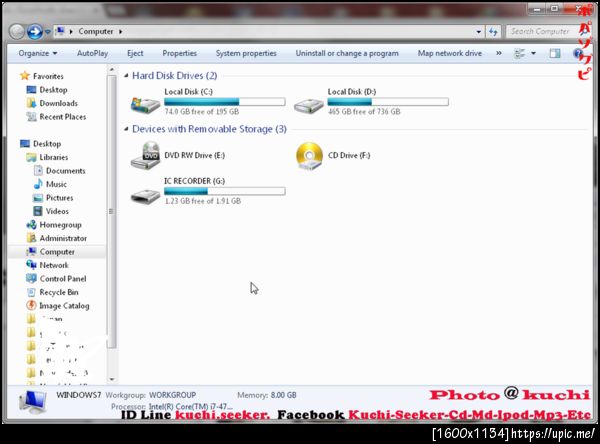Click the Documents library icon
The image size is (600, 444).
38,171
